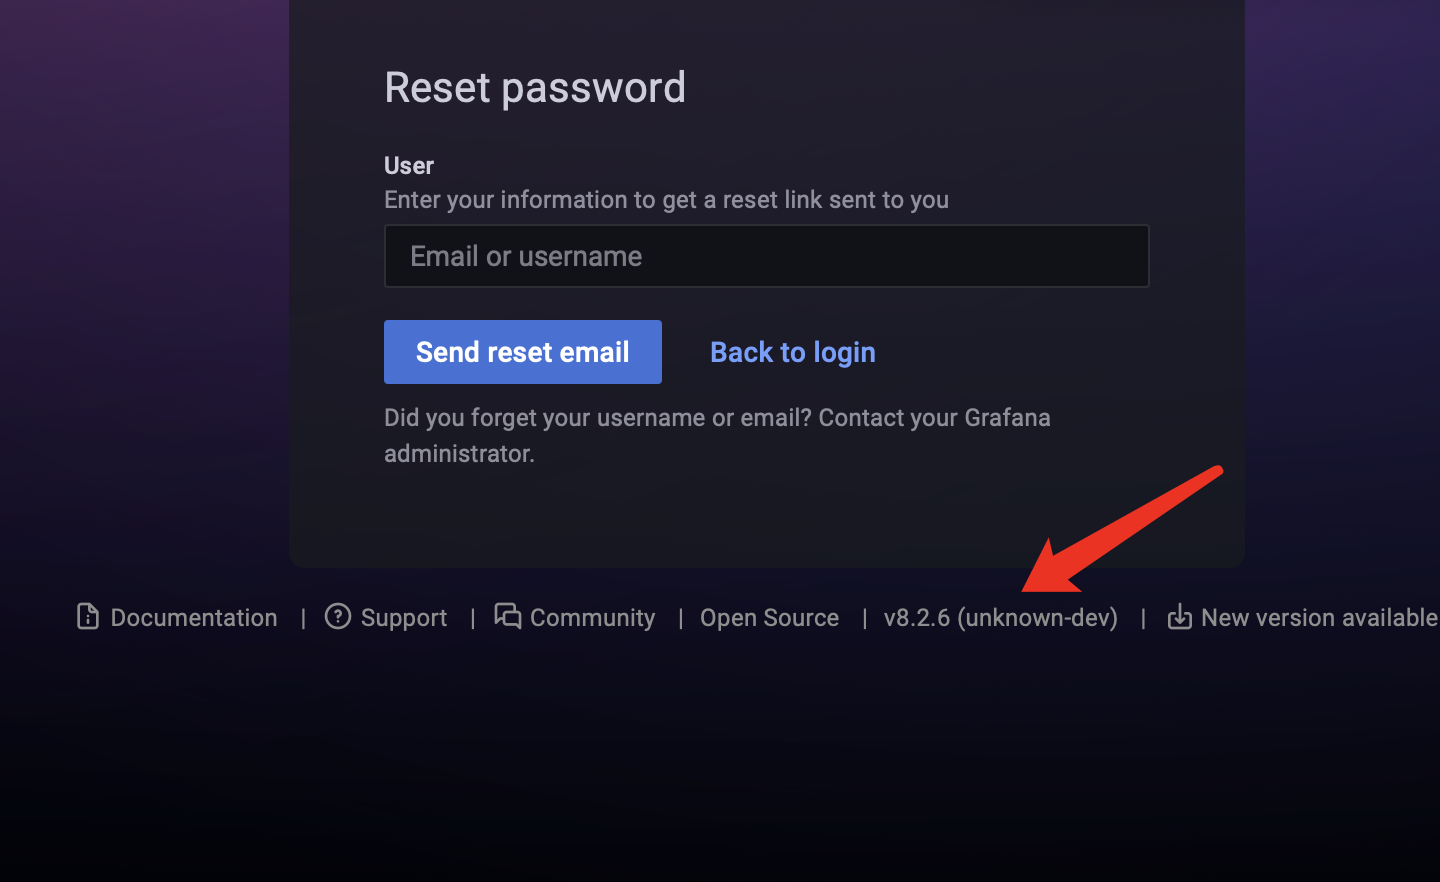Visit the Community footer link text
Screen dimensions: 1440x882
coord(593,618)
